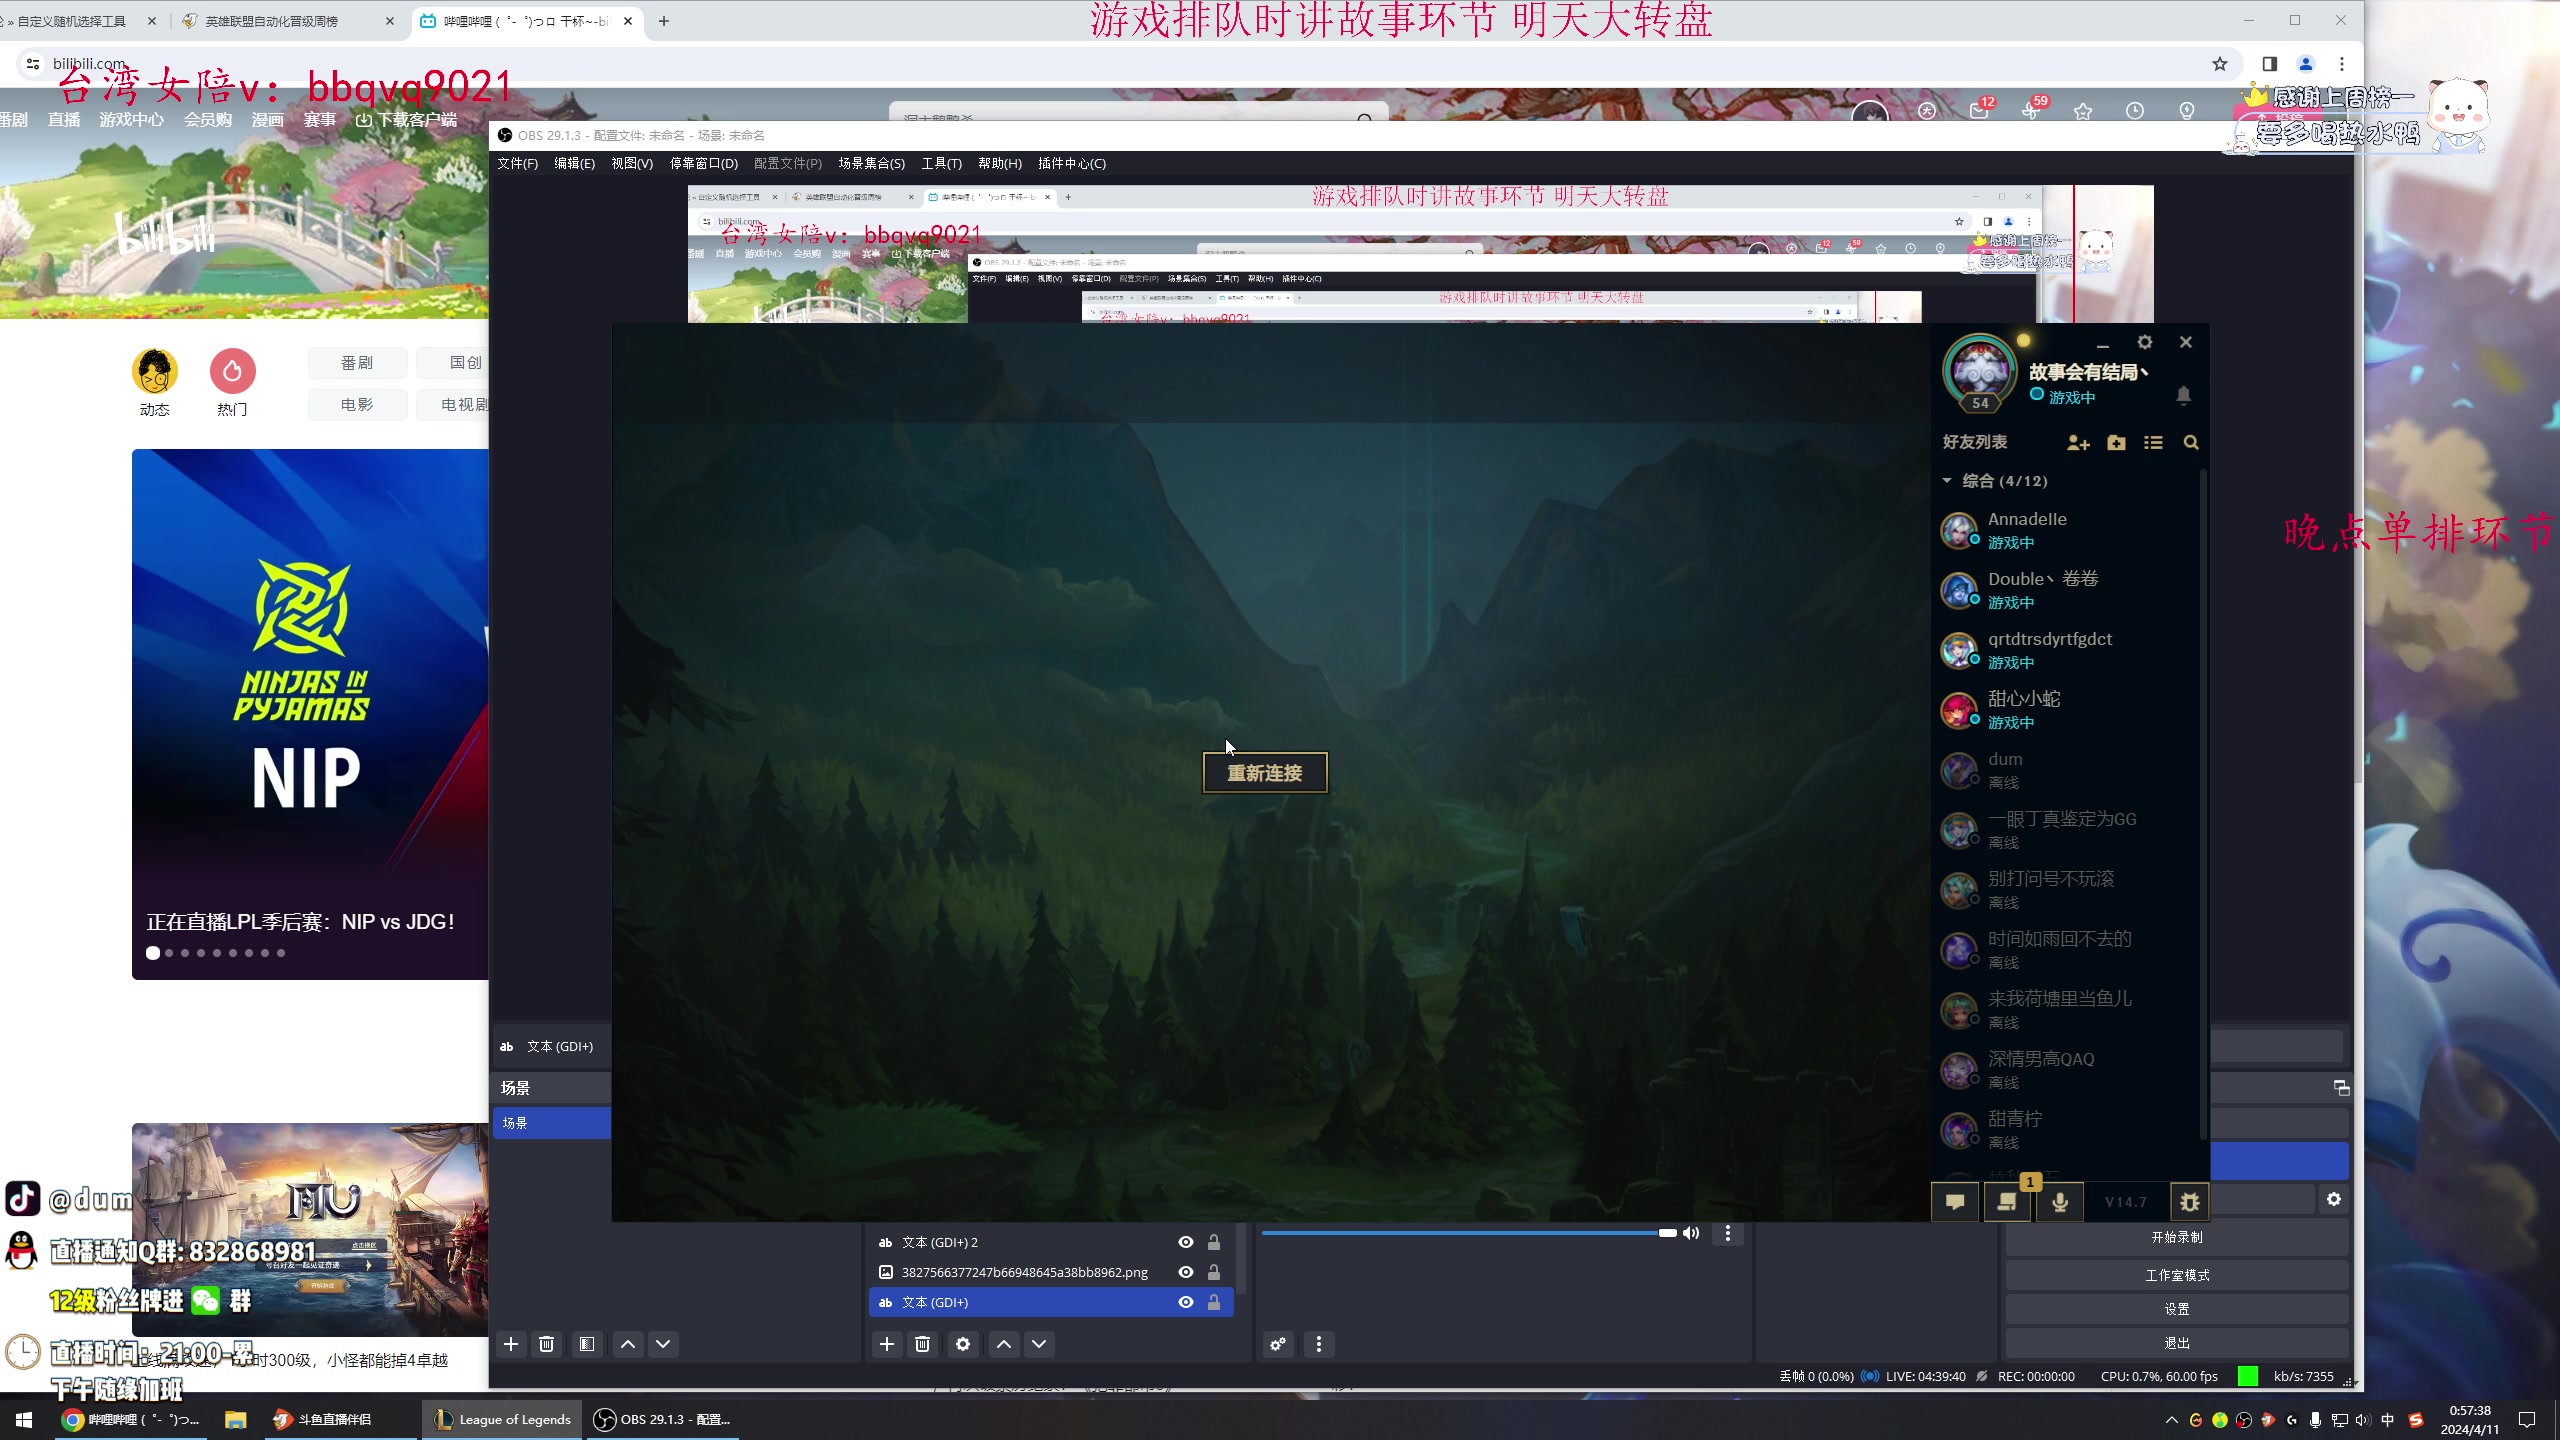2560x1440 pixels.
Task: Report a bug icon in League footer
Action: pos(2189,1201)
